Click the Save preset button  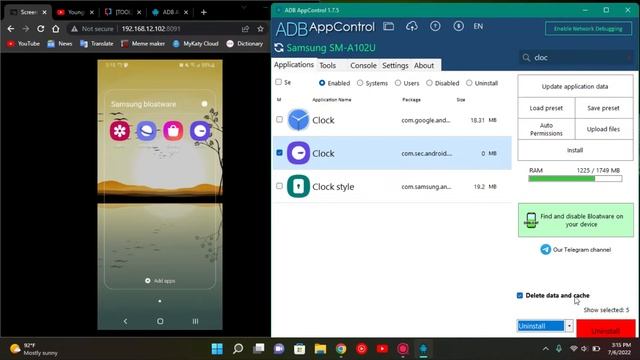pos(604,108)
